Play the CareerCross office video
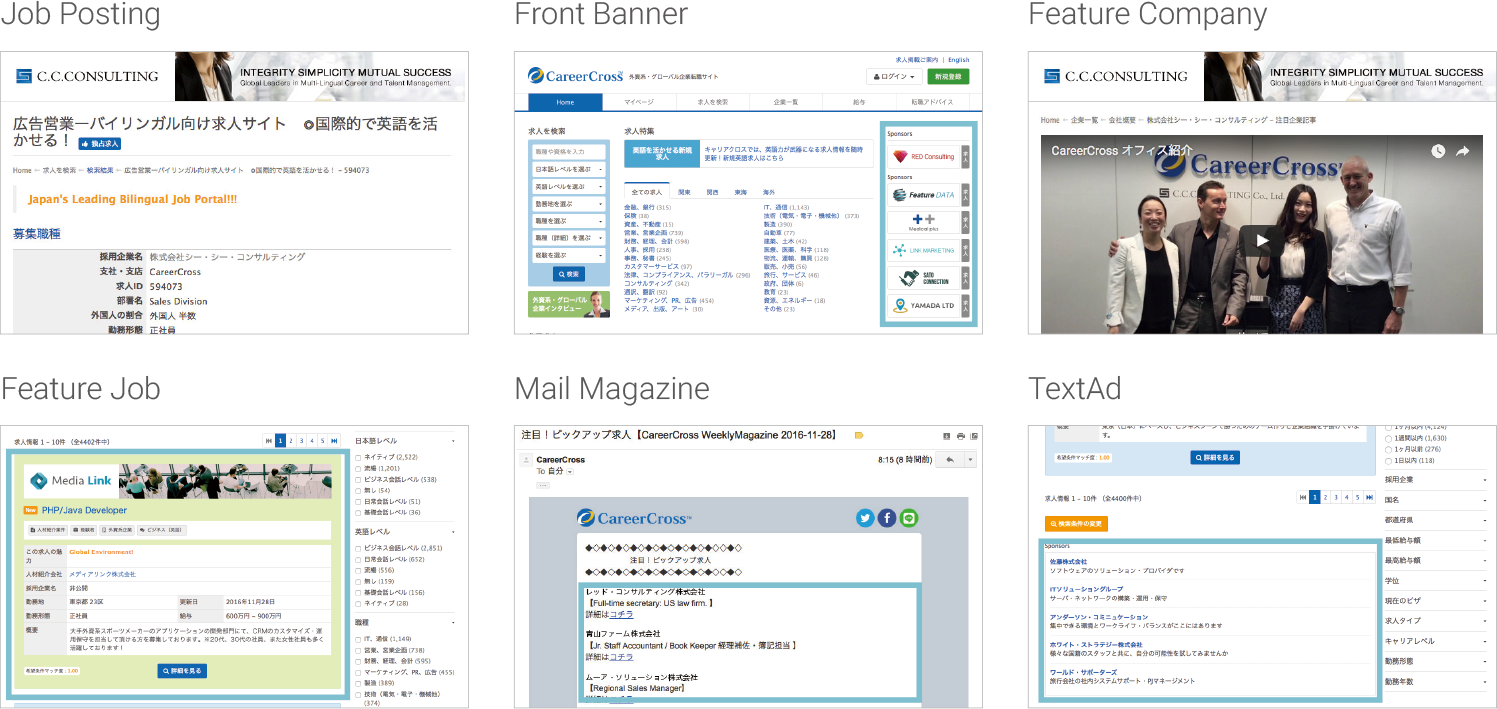The height and width of the screenshot is (709, 1497). pos(1262,240)
